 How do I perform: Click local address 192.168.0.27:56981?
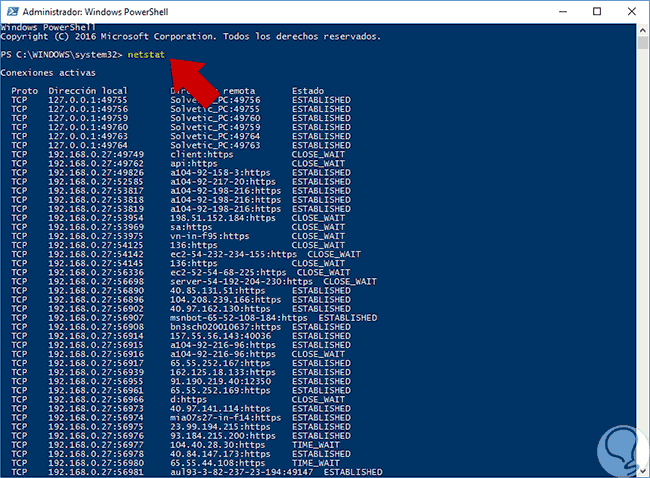96,473
